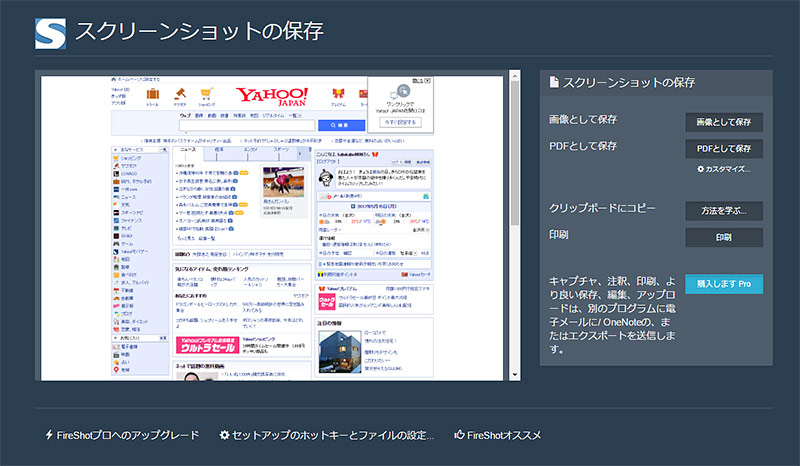Click the lightning bolt icon for FireShotプロ upgrade

tap(50, 435)
